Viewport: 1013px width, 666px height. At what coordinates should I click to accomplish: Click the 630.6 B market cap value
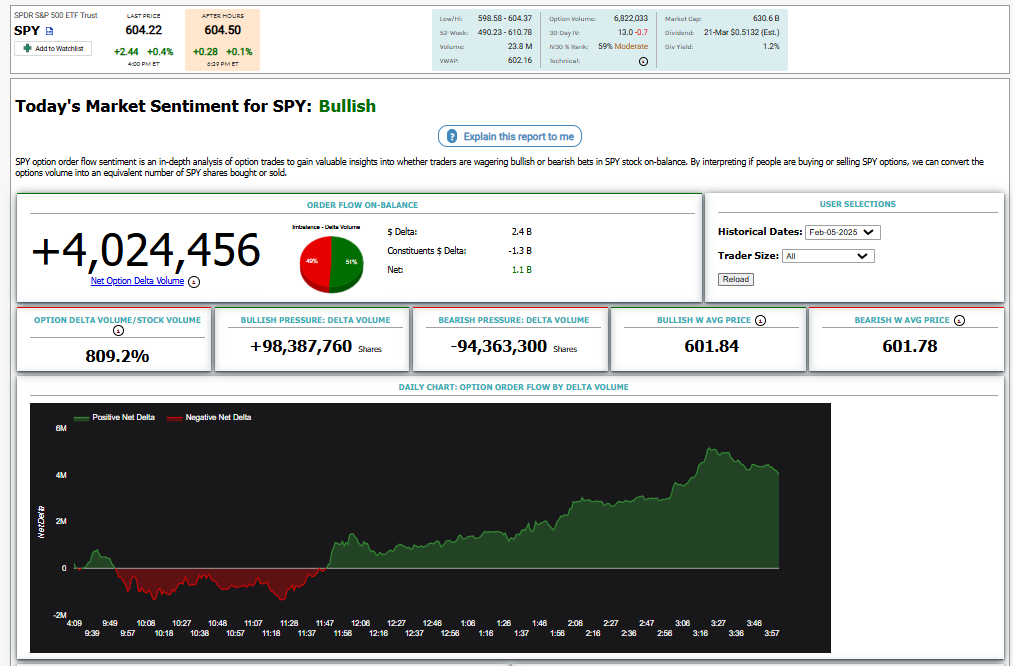coord(766,19)
